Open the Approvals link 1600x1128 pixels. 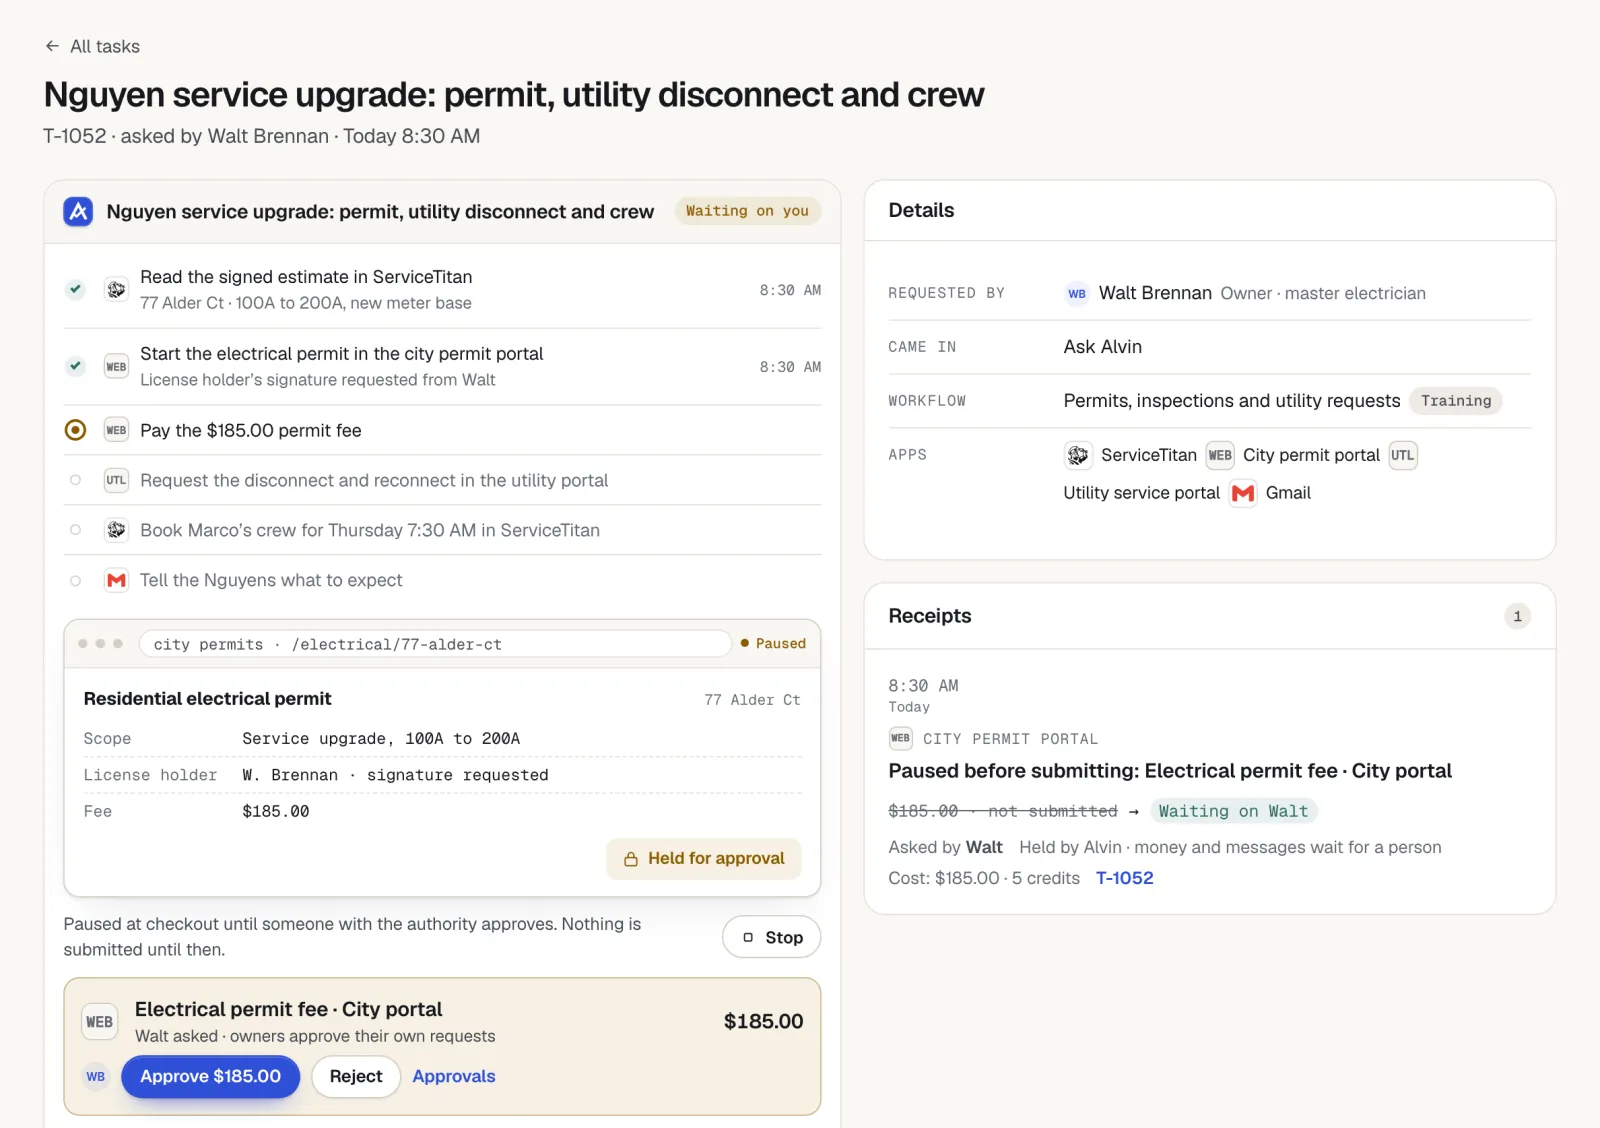[454, 1077]
